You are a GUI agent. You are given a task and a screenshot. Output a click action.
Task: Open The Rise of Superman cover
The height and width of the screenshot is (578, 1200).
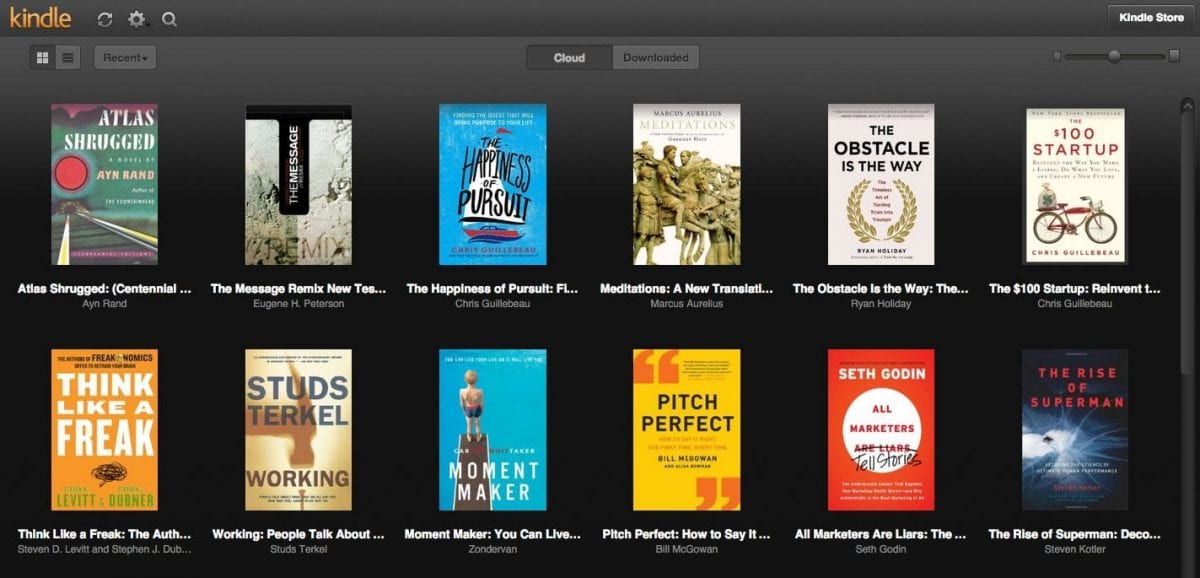1075,430
